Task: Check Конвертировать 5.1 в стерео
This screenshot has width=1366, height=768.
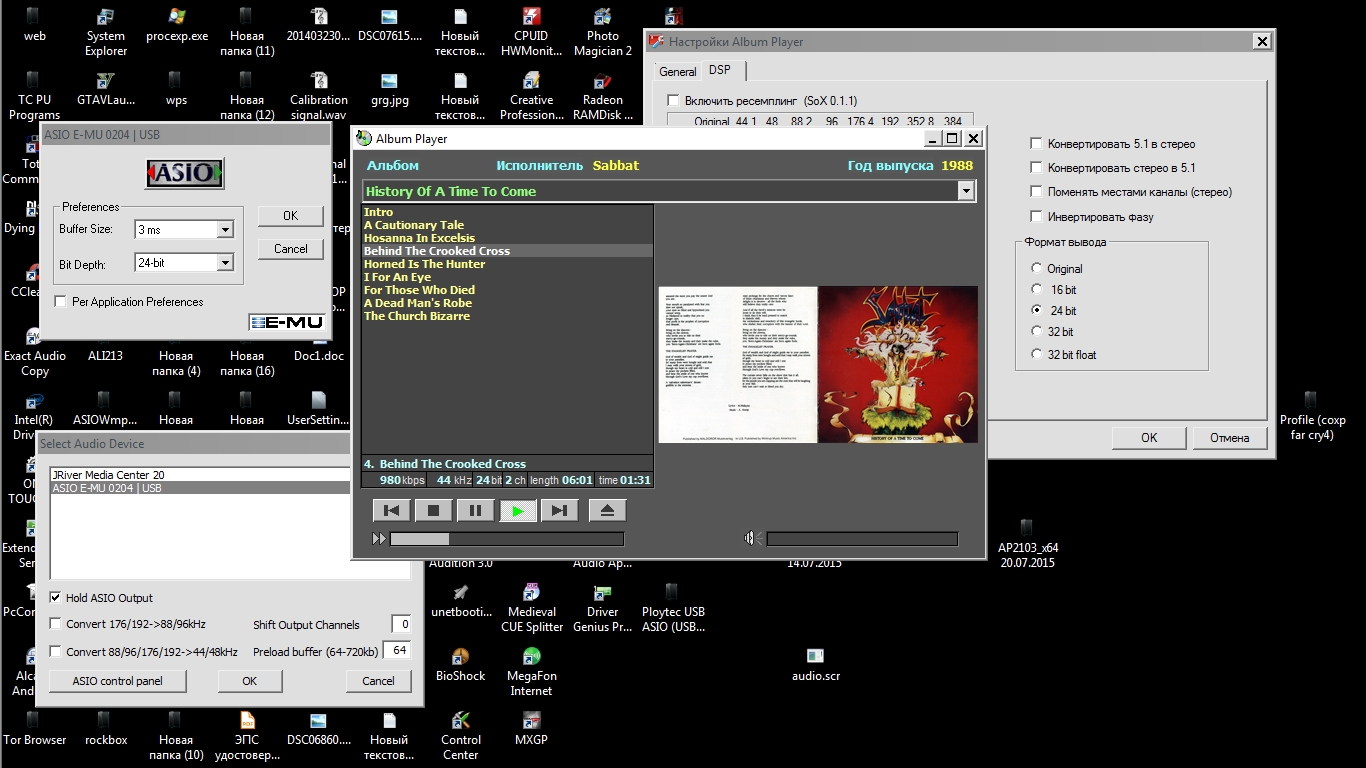Action: pos(1037,144)
